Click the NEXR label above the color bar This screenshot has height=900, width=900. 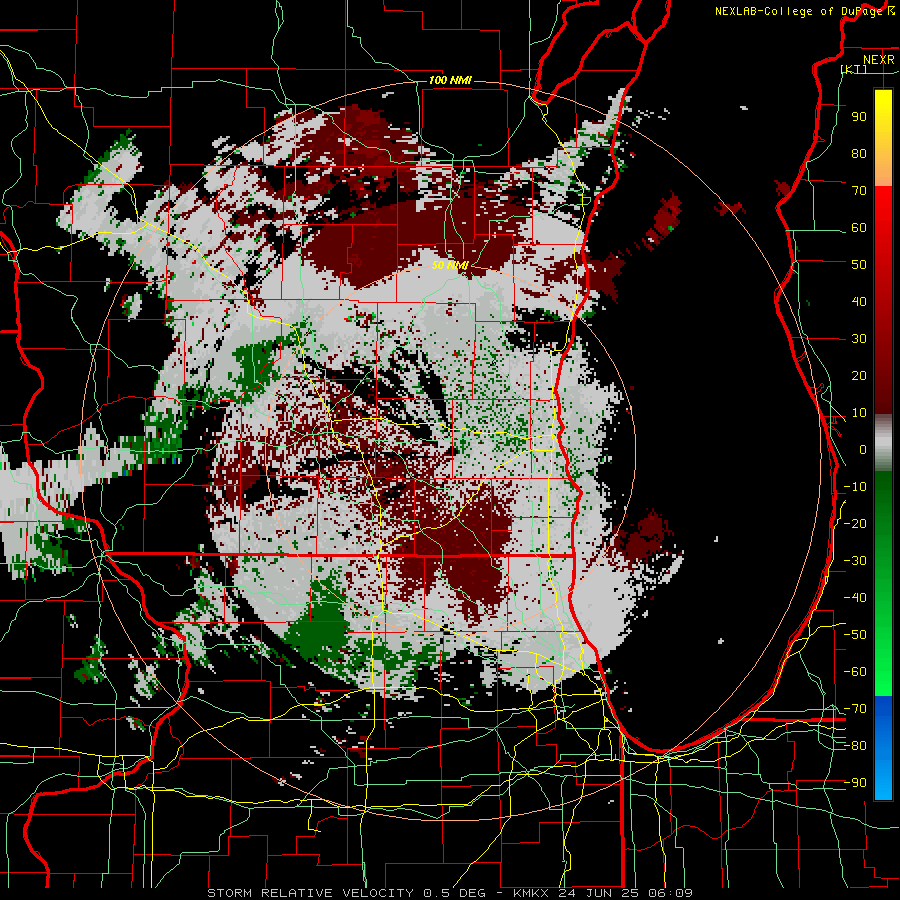tap(879, 60)
